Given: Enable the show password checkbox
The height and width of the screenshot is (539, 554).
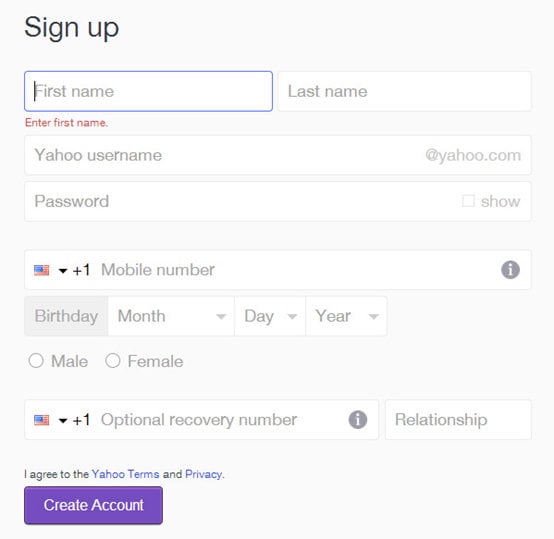Looking at the screenshot, I should [x=468, y=201].
